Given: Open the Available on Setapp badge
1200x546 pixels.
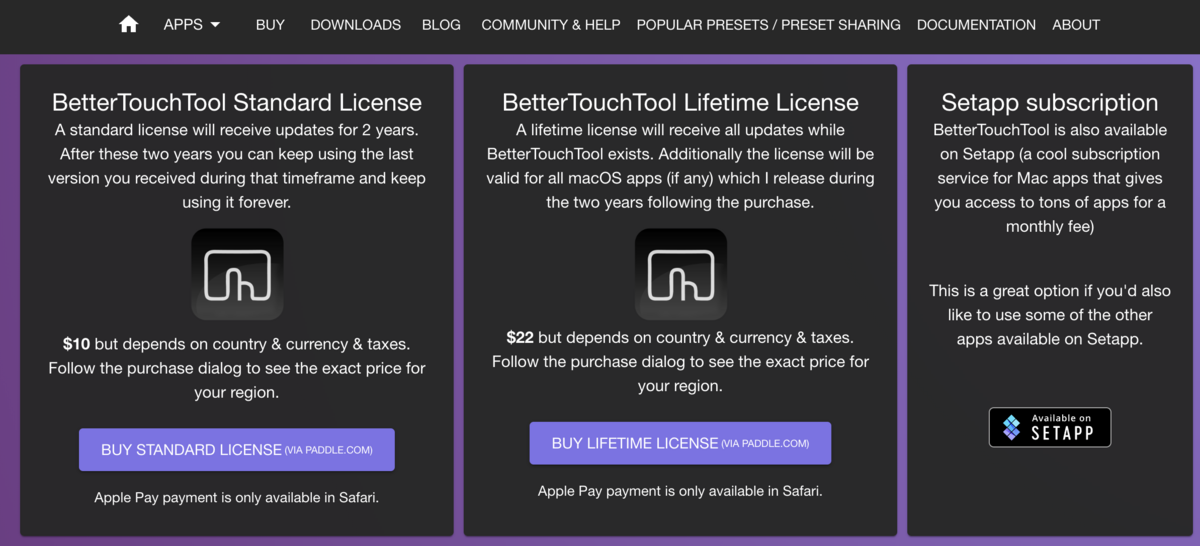Looking at the screenshot, I should coord(1050,427).
